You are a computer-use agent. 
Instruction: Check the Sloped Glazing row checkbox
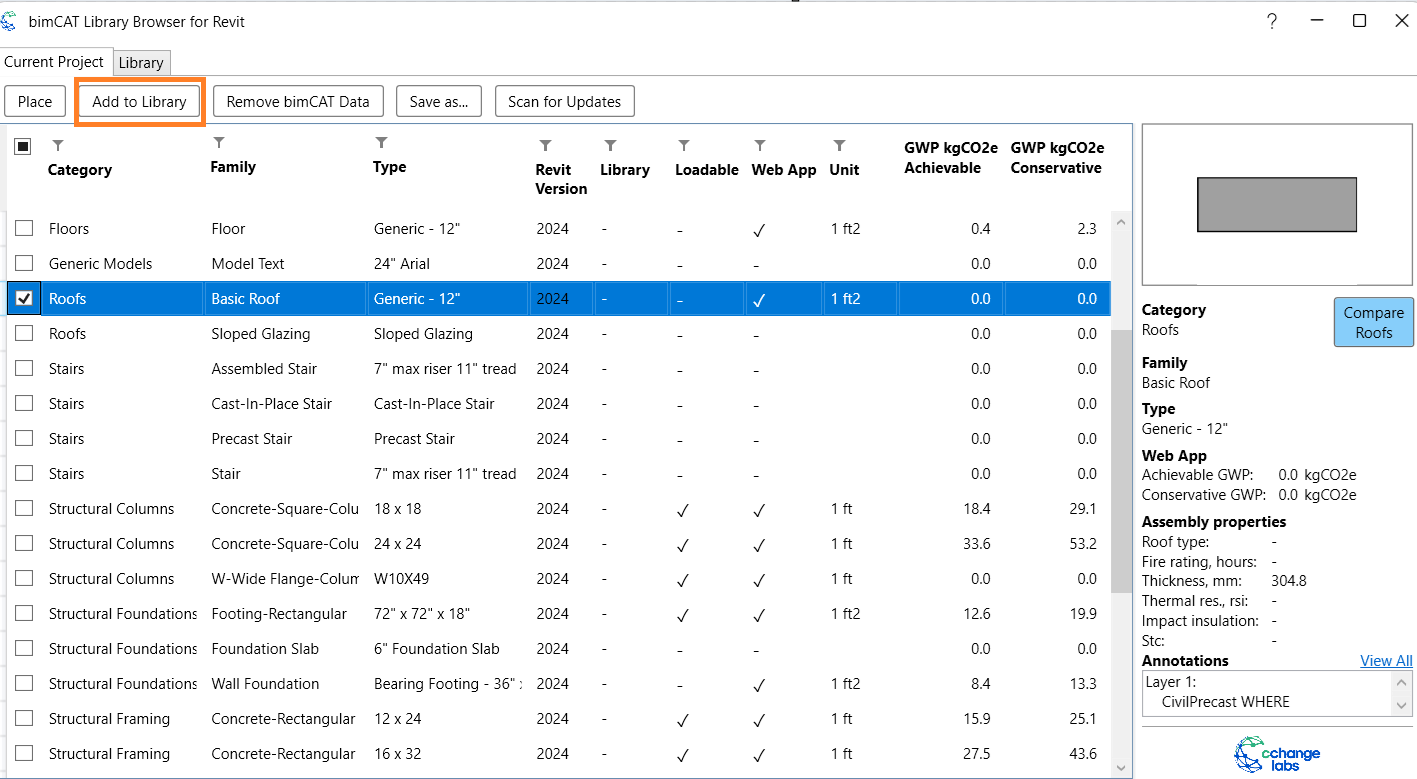point(24,334)
